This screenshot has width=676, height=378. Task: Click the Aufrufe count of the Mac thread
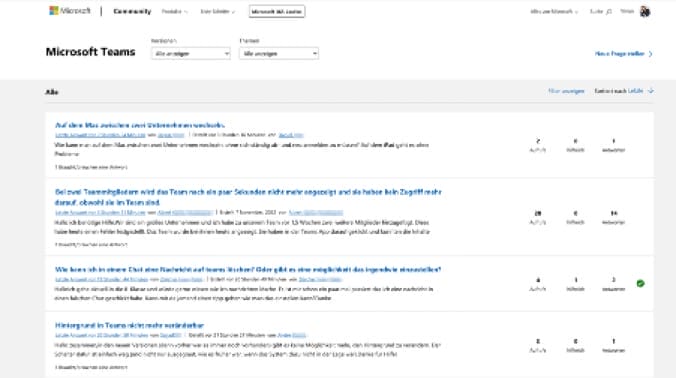point(538,141)
